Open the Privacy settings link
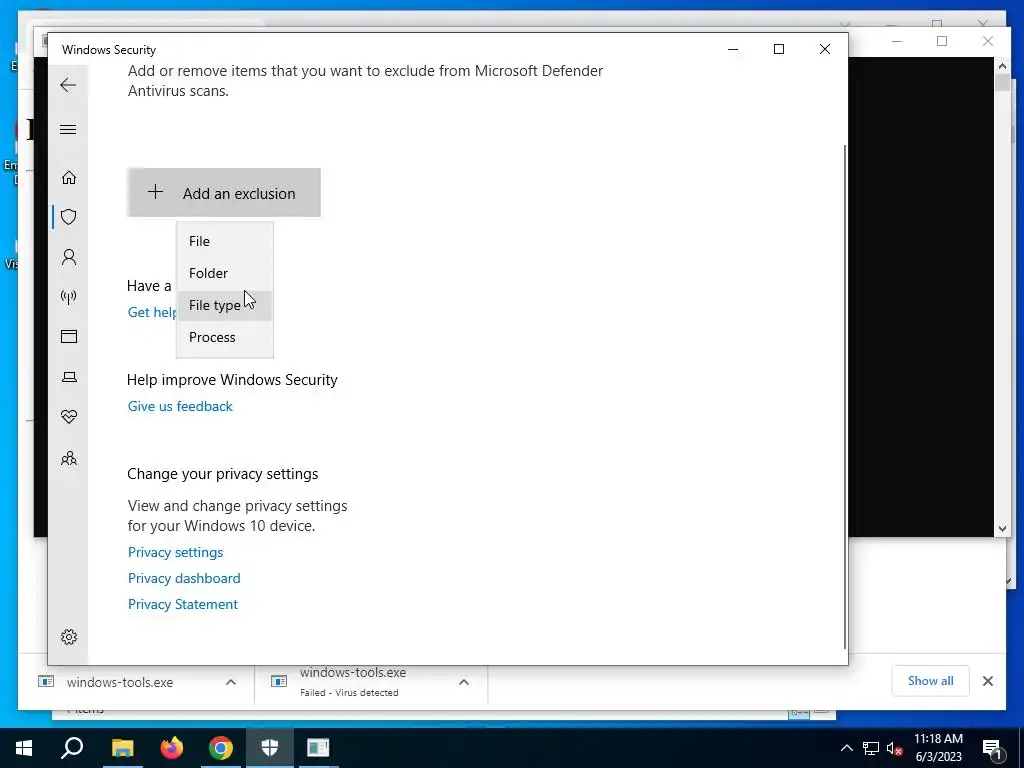The height and width of the screenshot is (768, 1024). (176, 552)
